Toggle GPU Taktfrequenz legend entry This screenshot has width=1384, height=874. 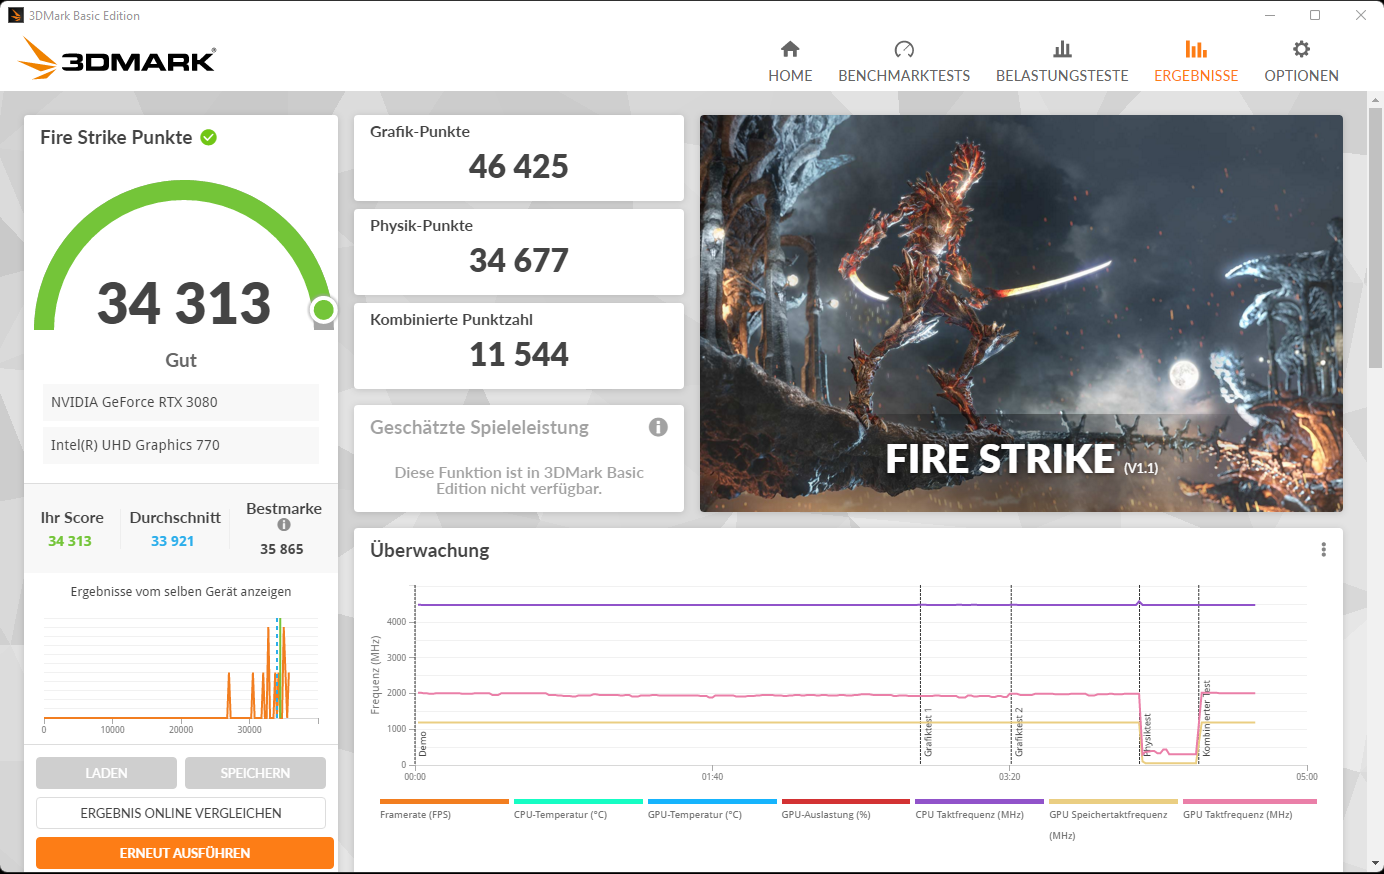tap(1250, 809)
